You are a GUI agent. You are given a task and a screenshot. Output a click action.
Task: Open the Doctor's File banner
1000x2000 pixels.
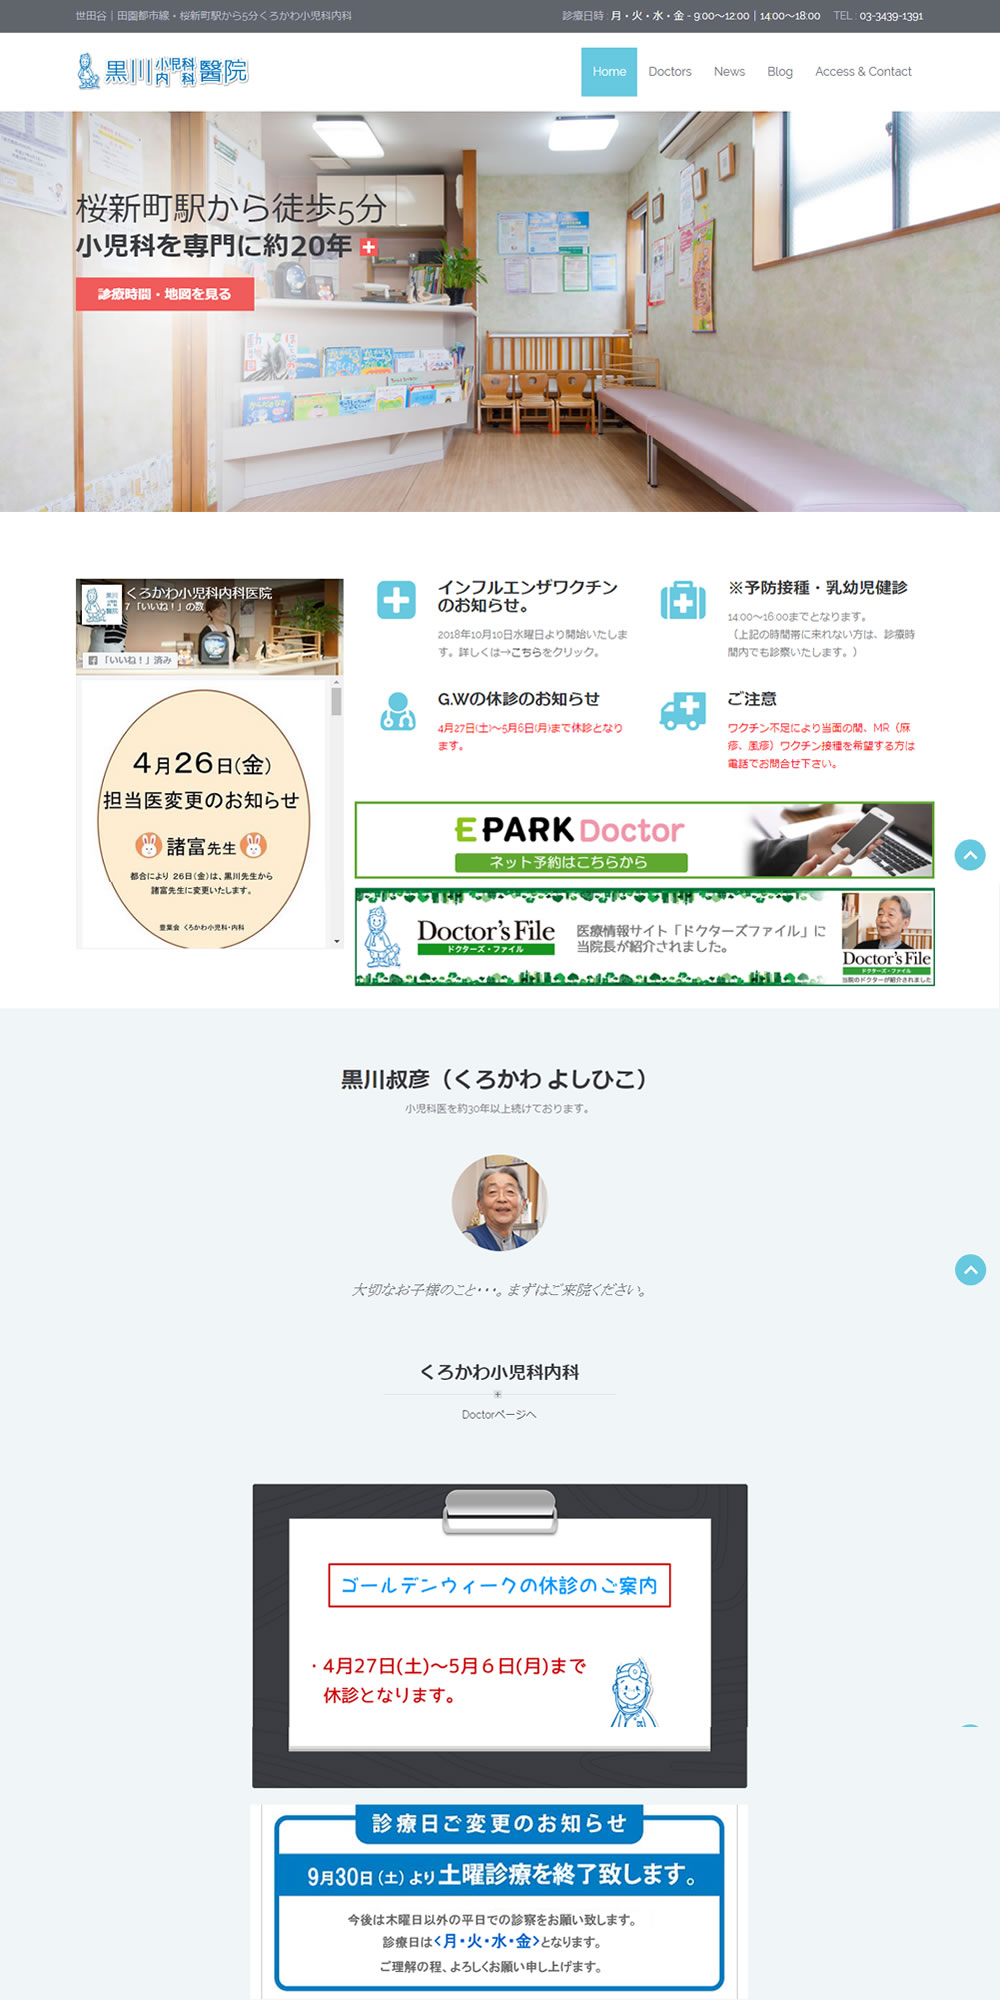(645, 937)
